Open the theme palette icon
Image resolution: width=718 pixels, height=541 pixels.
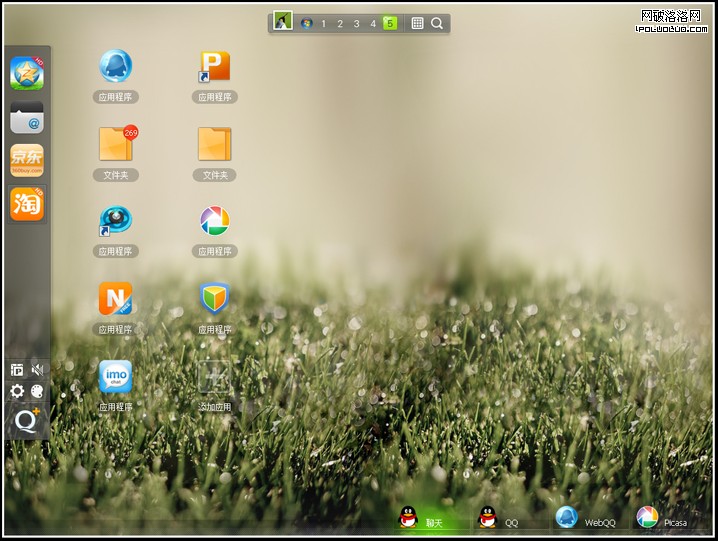pos(38,391)
